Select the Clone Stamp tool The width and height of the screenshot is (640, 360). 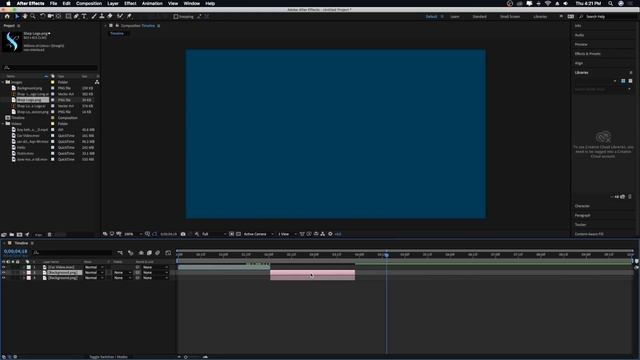(x=102, y=16)
